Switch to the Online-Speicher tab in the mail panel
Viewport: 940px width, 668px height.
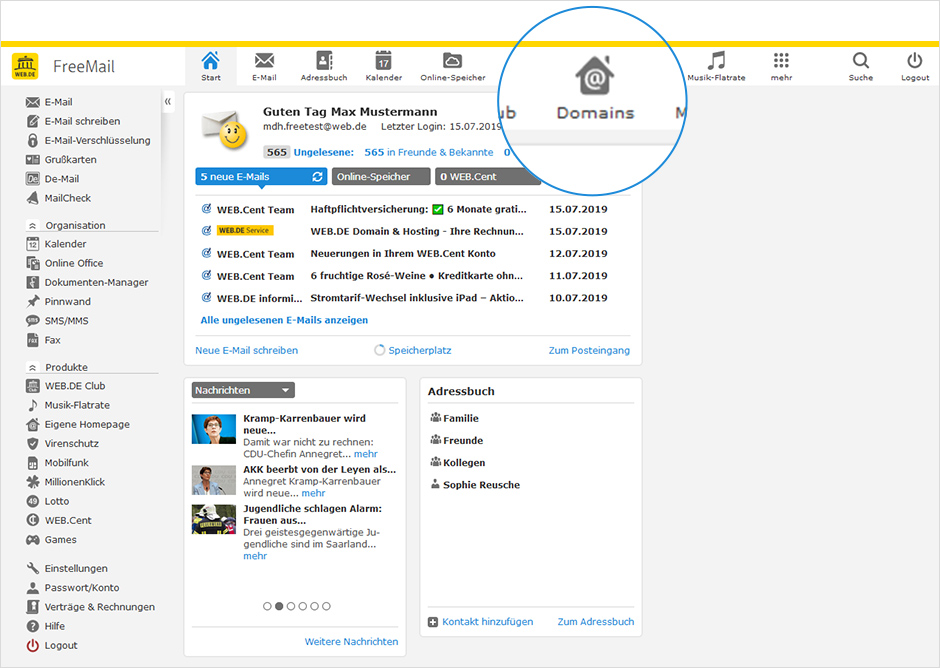click(x=381, y=177)
